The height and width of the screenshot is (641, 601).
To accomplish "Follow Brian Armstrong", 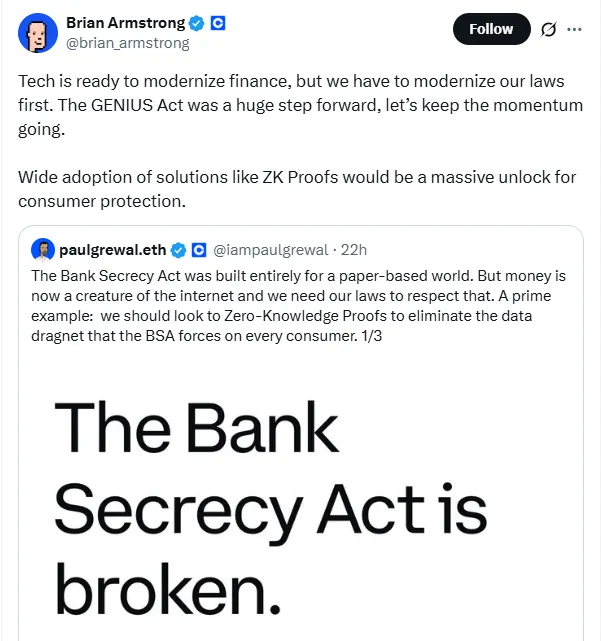I will click(491, 29).
